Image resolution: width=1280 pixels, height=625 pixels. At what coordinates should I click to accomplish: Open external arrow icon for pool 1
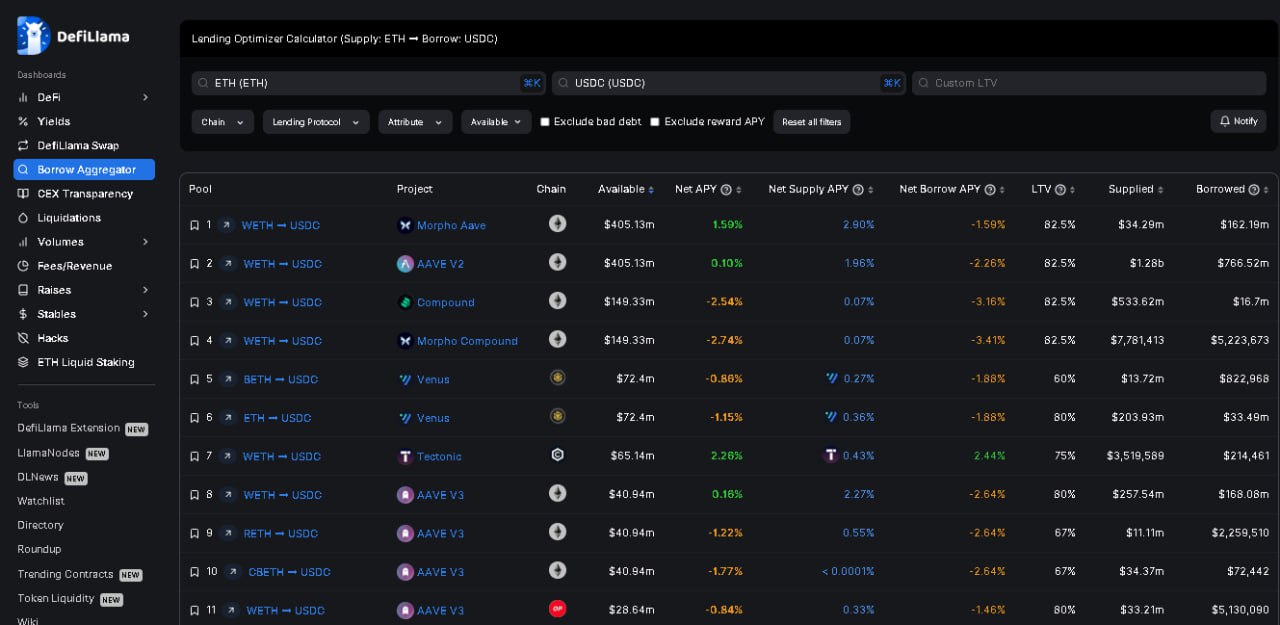pyautogui.click(x=227, y=225)
